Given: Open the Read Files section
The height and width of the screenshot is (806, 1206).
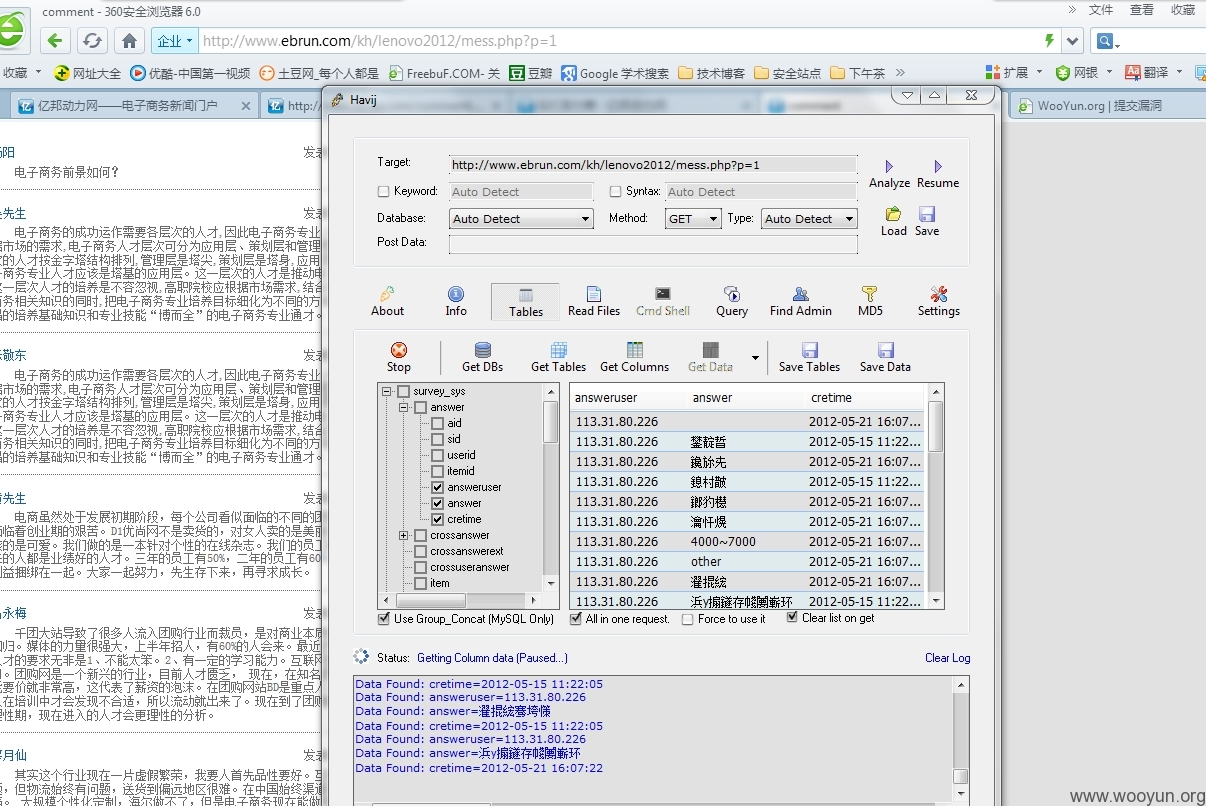Looking at the screenshot, I should [594, 301].
